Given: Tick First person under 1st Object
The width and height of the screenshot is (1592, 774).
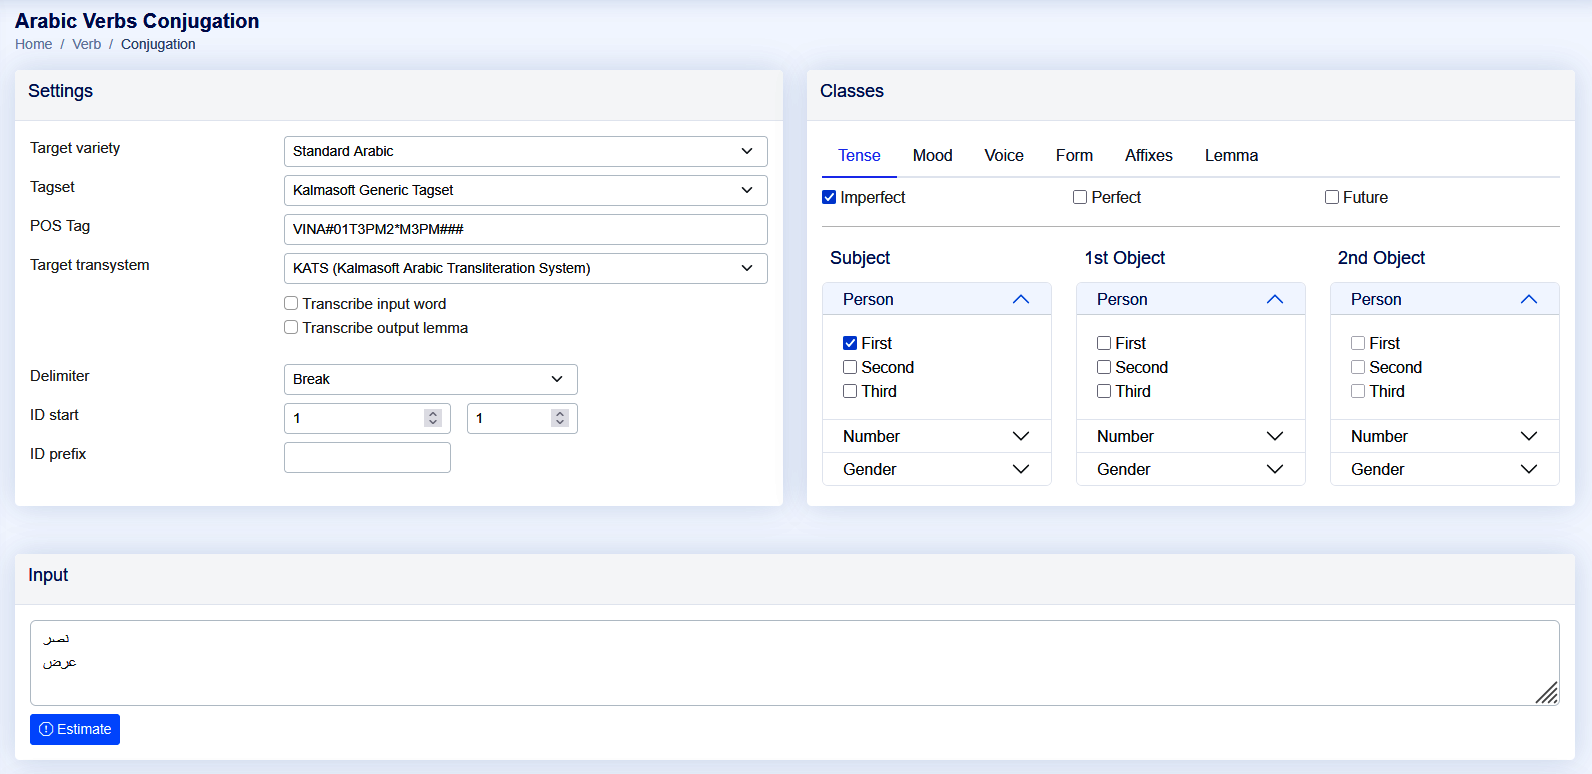Looking at the screenshot, I should click(x=1104, y=343).
